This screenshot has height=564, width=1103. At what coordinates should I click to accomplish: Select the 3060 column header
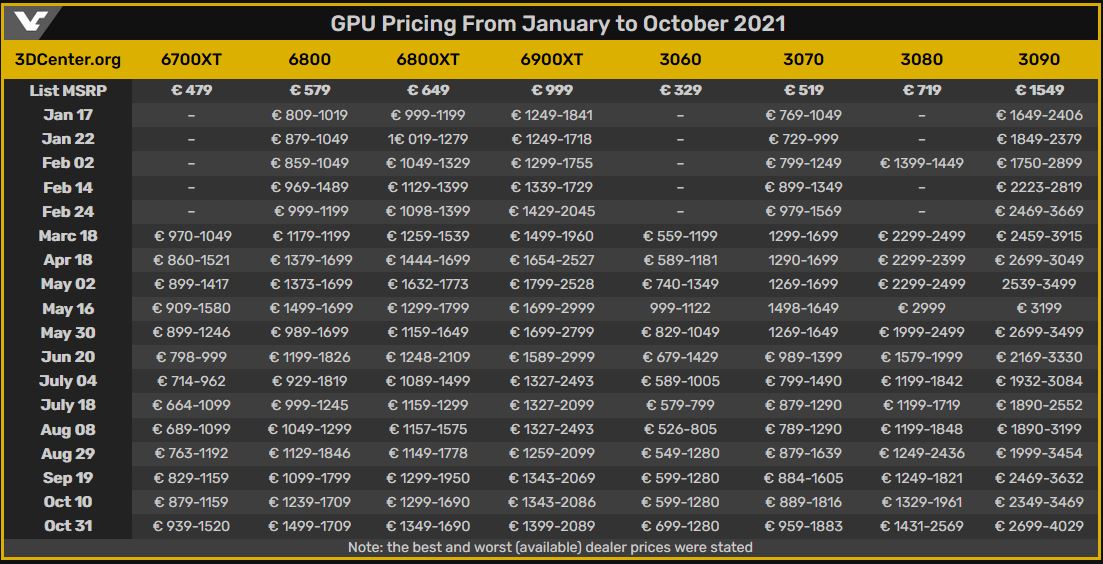click(x=680, y=60)
